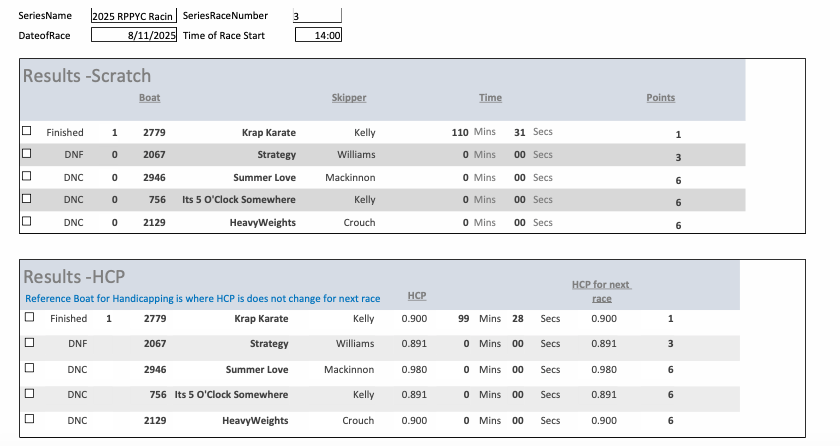Toggle Summer Love checkbox in Scratch results
The height and width of the screenshot is (446, 840).
pyautogui.click(x=27, y=177)
